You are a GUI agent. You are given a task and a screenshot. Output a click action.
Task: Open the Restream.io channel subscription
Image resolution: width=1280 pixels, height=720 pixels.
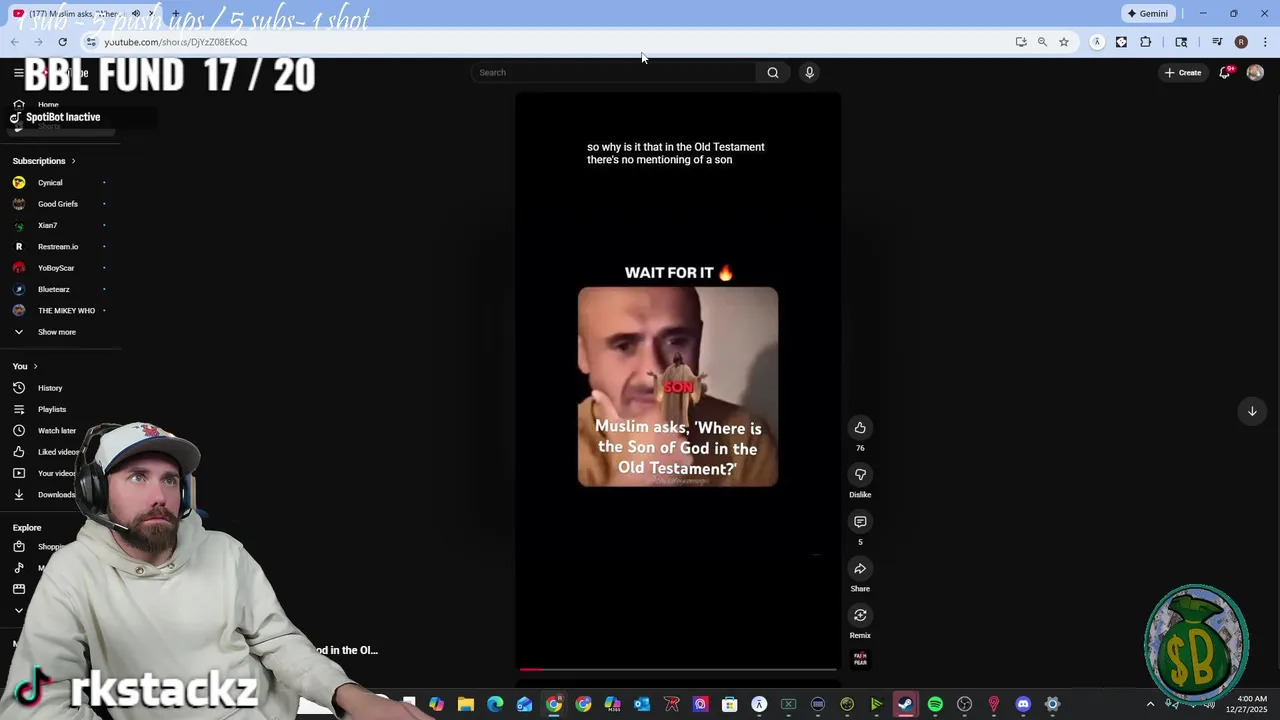pyautogui.click(x=60, y=246)
